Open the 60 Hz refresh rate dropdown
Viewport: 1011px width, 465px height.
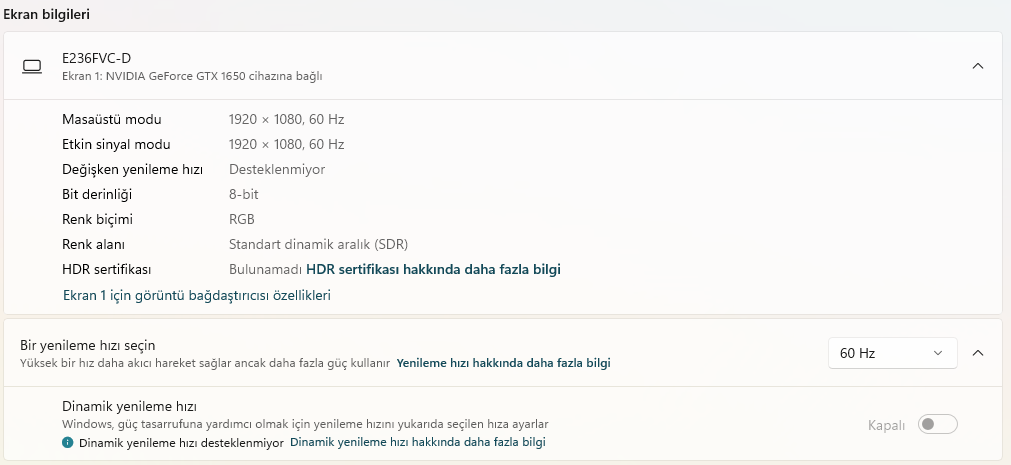coord(892,353)
